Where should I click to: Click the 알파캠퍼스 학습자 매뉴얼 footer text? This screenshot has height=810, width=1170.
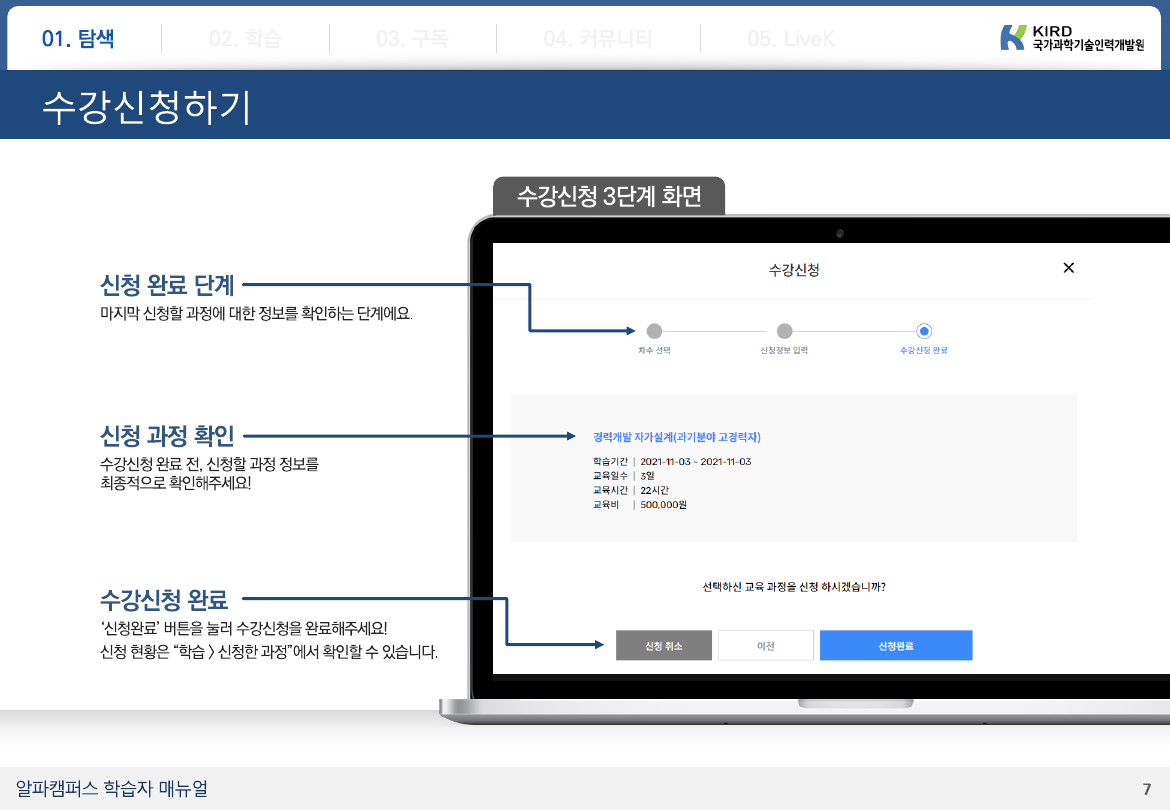coord(112,788)
